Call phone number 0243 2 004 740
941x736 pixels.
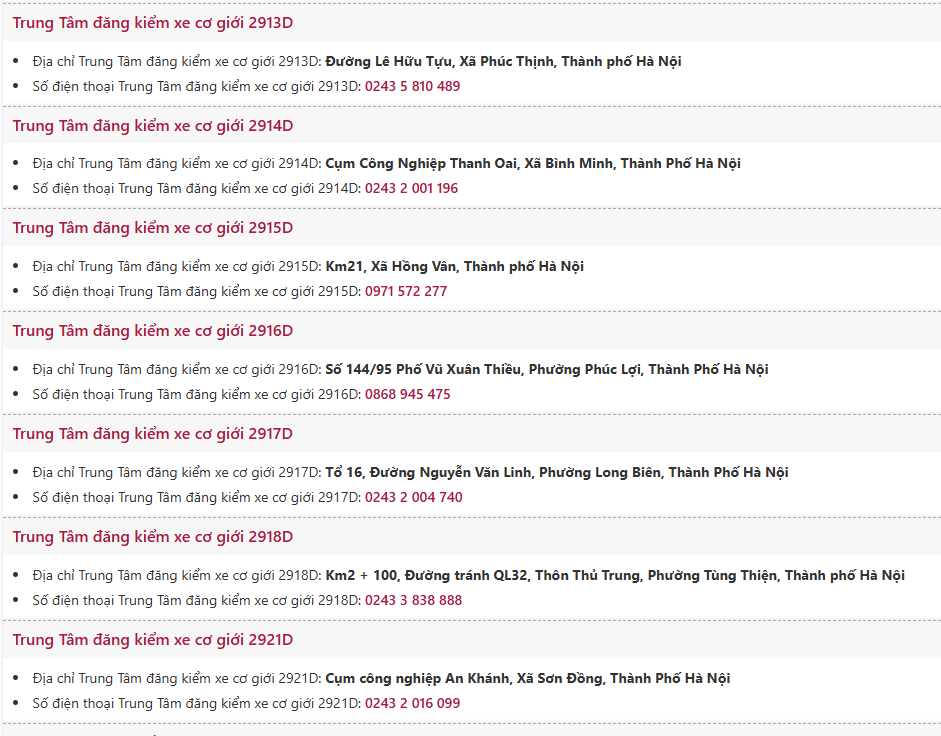coord(413,498)
